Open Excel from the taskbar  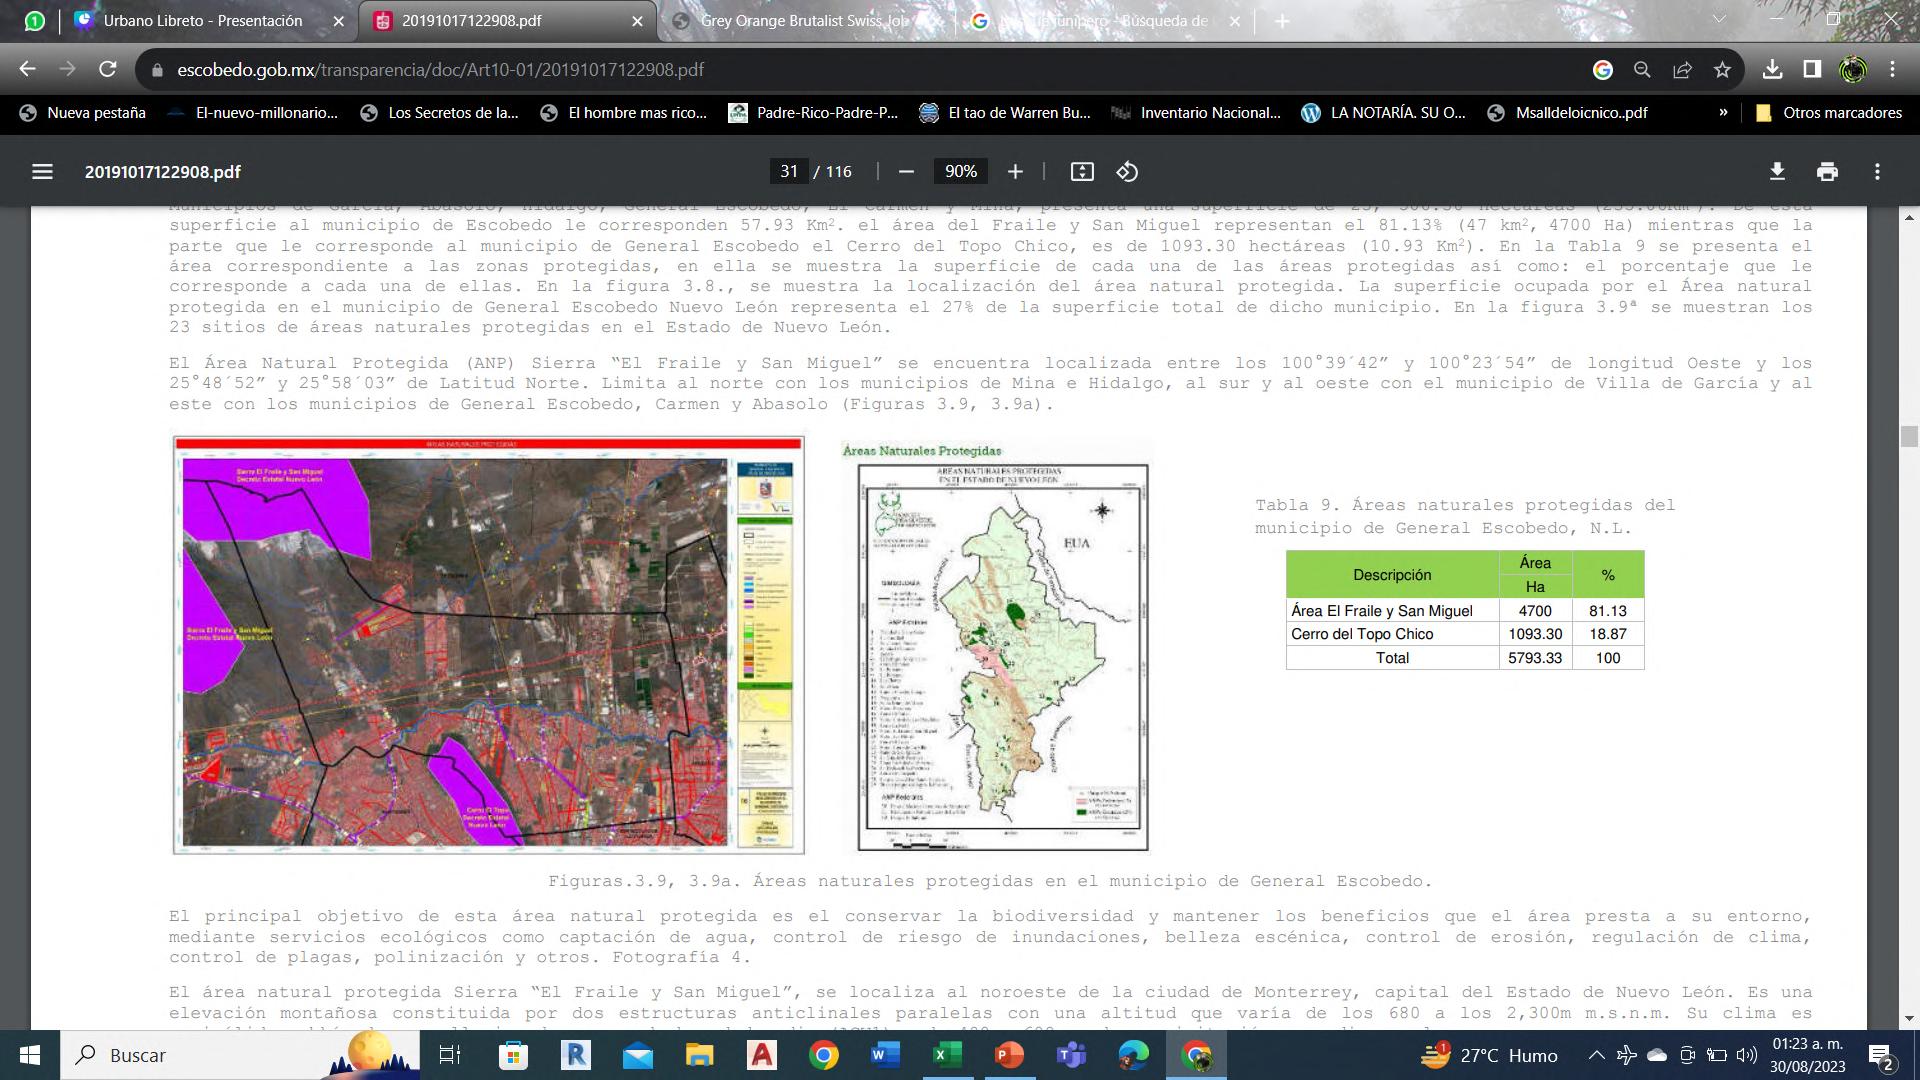tap(946, 1055)
